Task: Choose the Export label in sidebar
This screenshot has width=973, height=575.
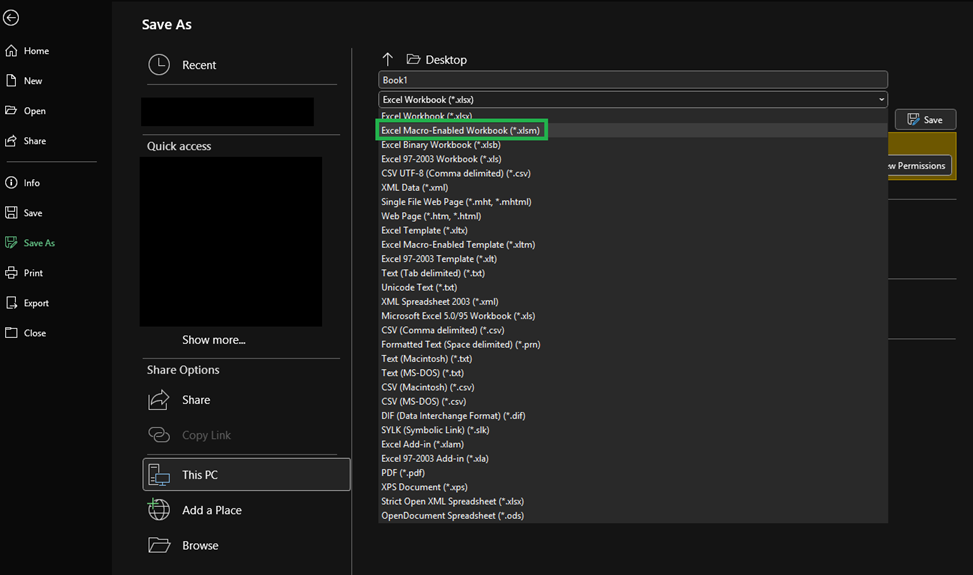Action: click(36, 303)
